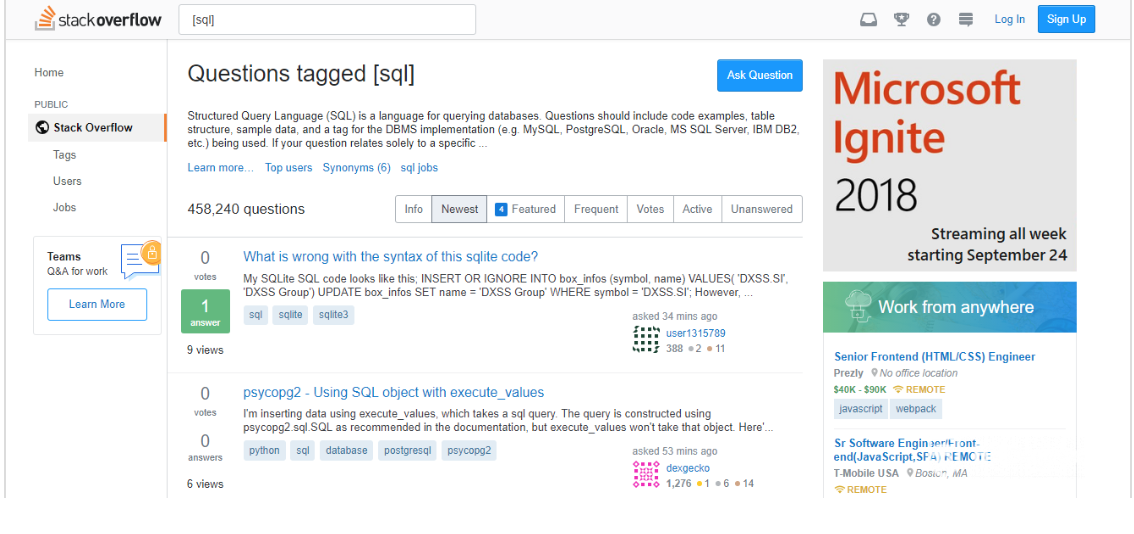This screenshot has width=1134, height=534.
Task: Click dexgecko's avatar image
Action: coord(646,475)
